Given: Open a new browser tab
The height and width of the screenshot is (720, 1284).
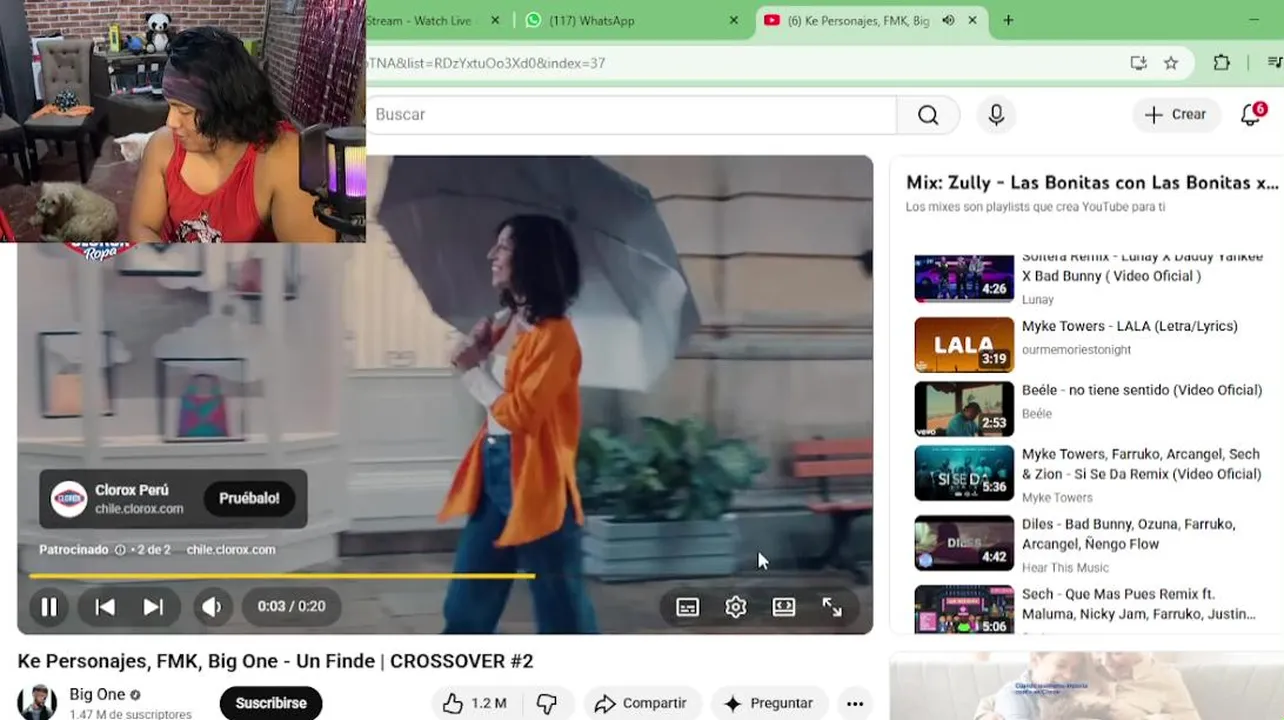Looking at the screenshot, I should [1008, 20].
